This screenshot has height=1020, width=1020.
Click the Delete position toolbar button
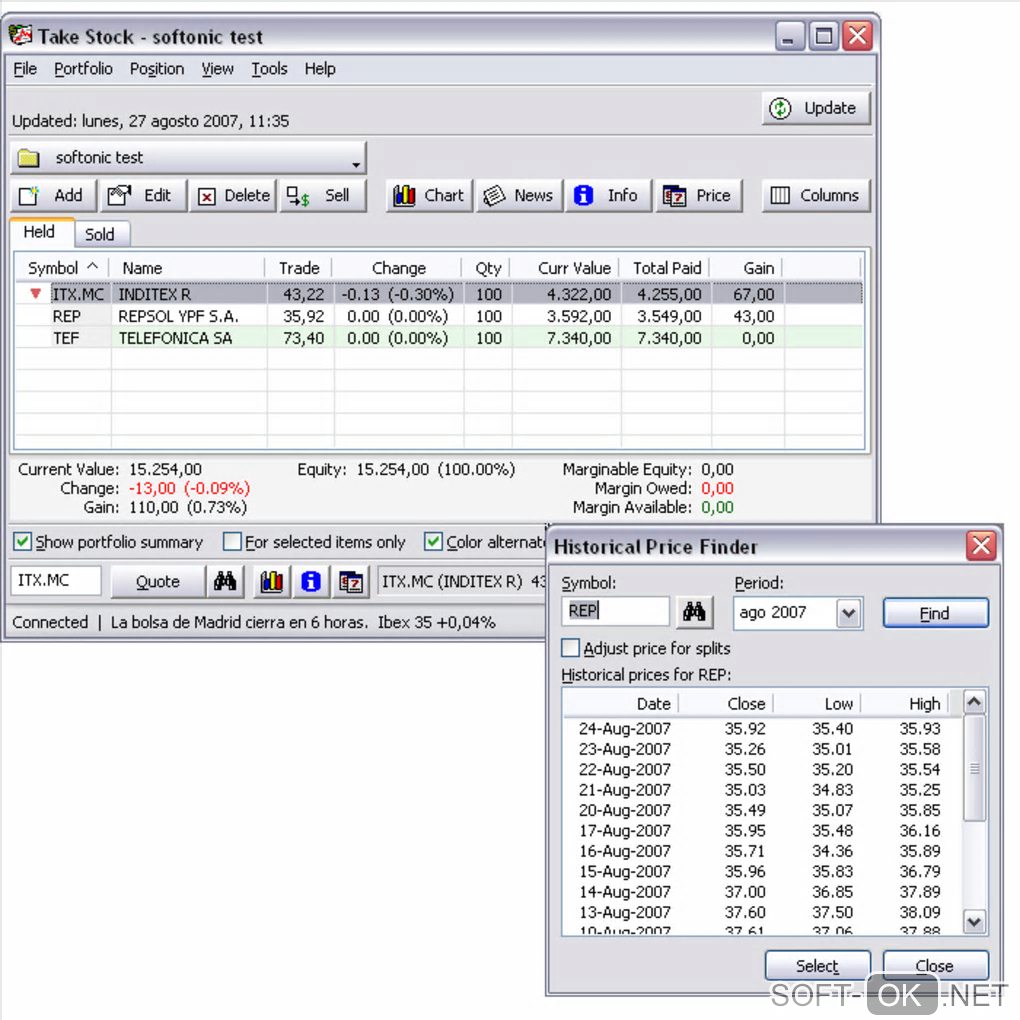click(233, 195)
